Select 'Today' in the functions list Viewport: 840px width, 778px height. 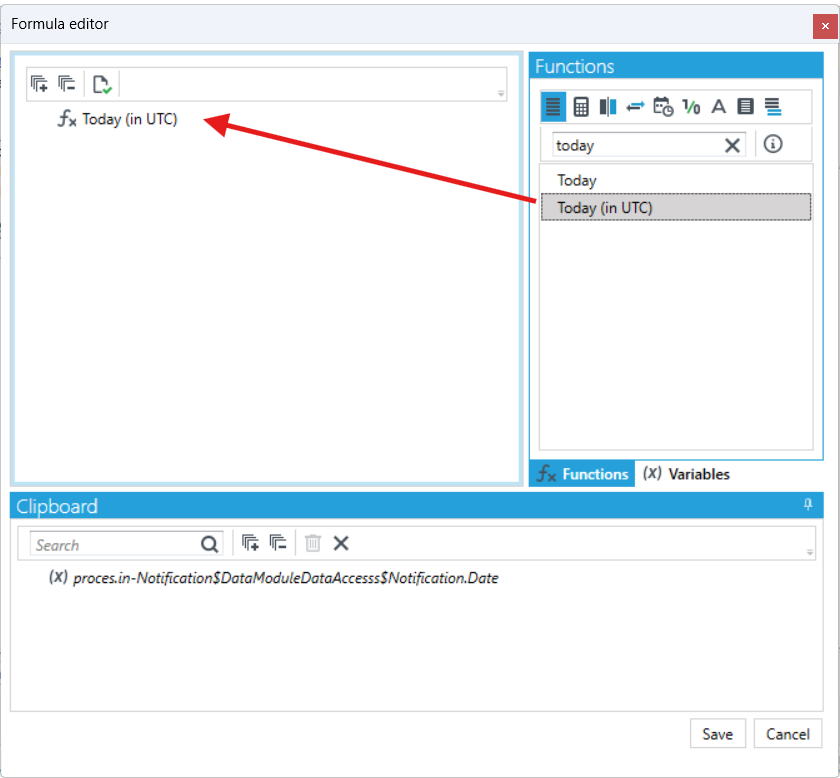(676, 180)
